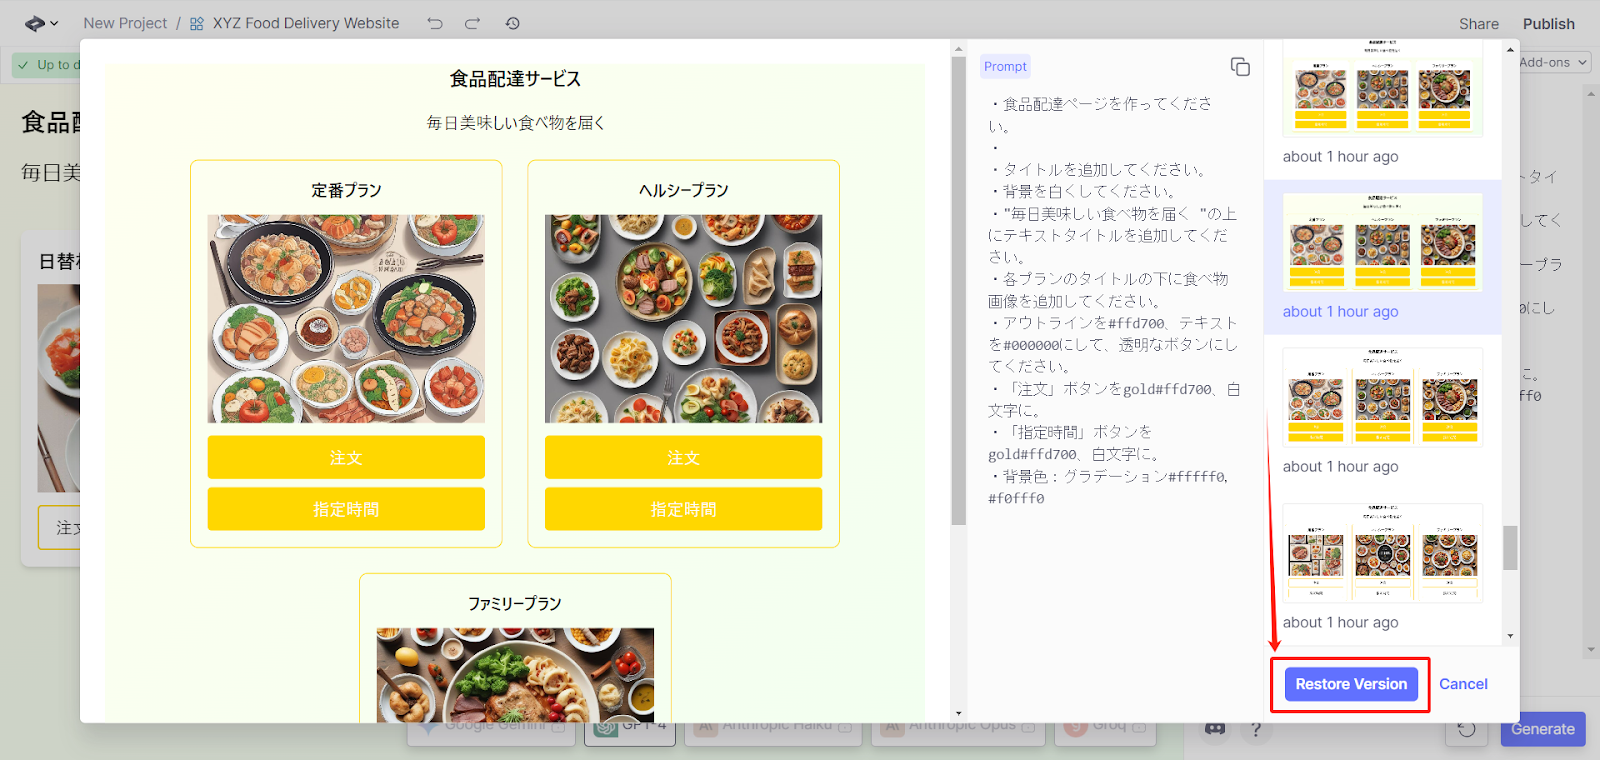
Task: Click 指定時間 button under ヘルシープラン
Action: [683, 509]
